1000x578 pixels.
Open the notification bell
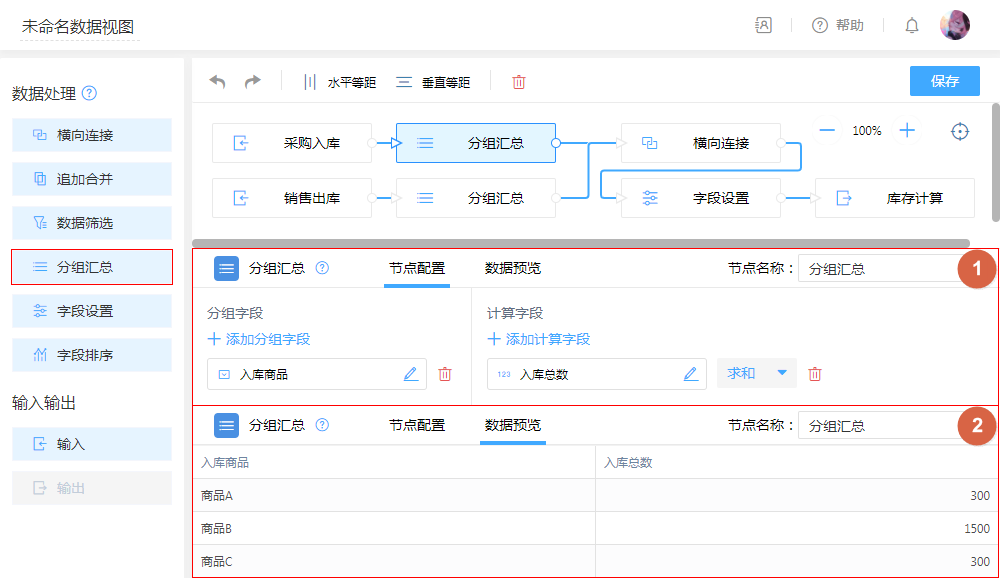[912, 26]
